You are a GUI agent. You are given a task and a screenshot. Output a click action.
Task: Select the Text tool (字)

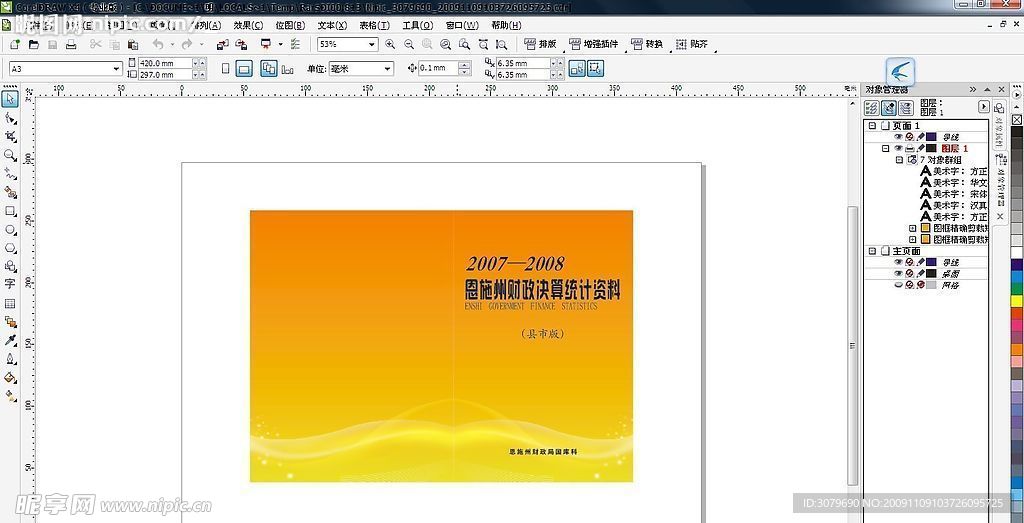[10, 284]
